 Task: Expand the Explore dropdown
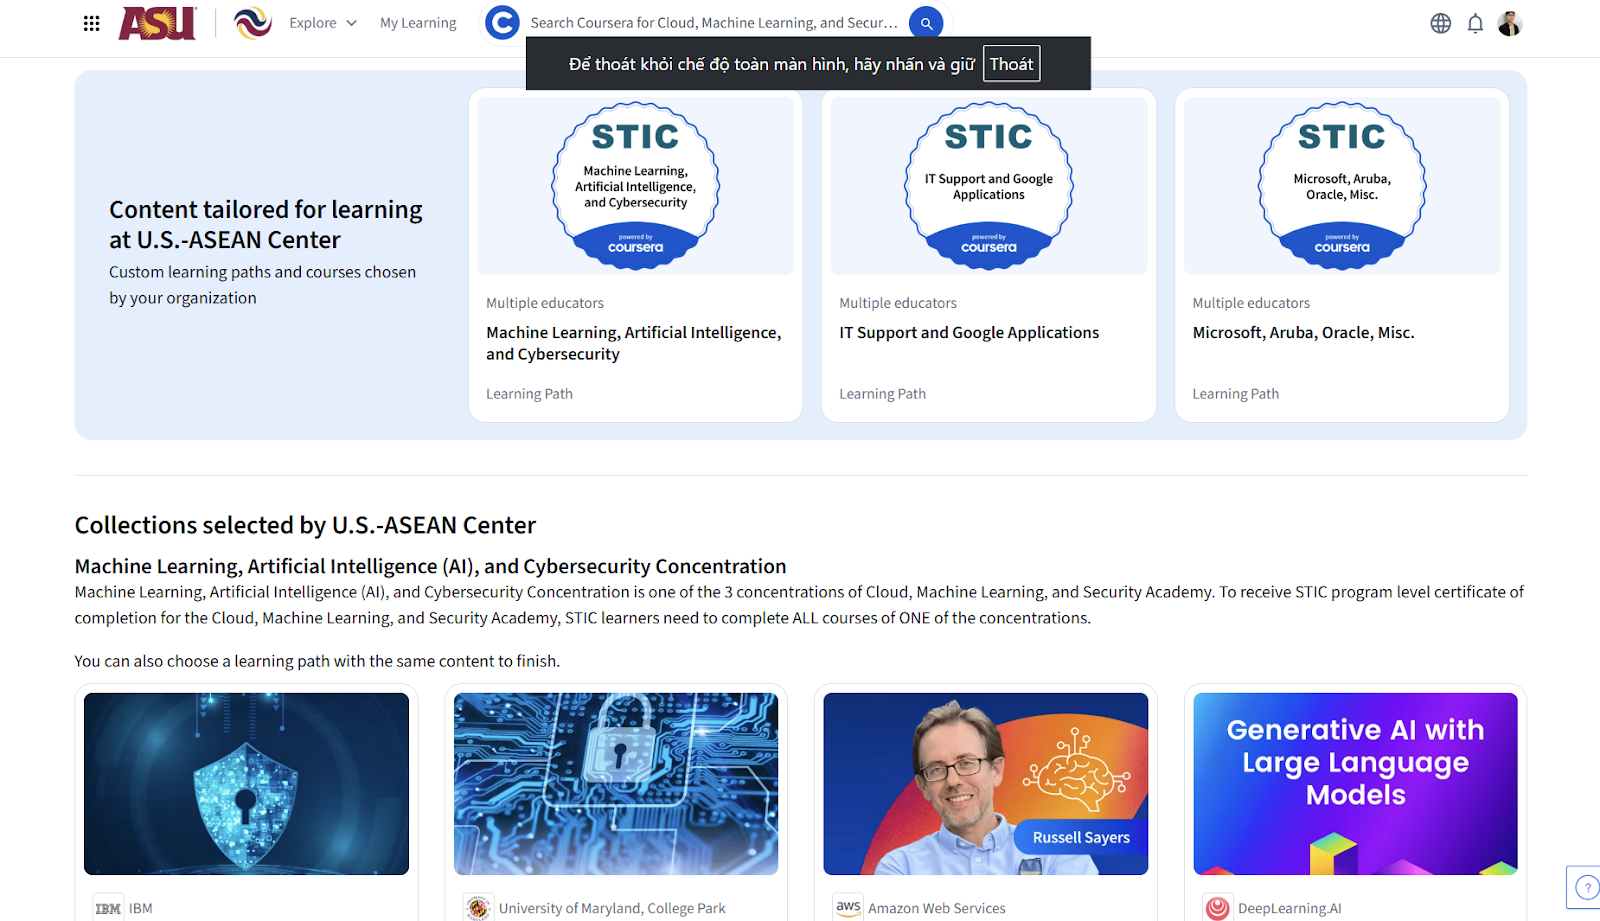click(x=322, y=22)
